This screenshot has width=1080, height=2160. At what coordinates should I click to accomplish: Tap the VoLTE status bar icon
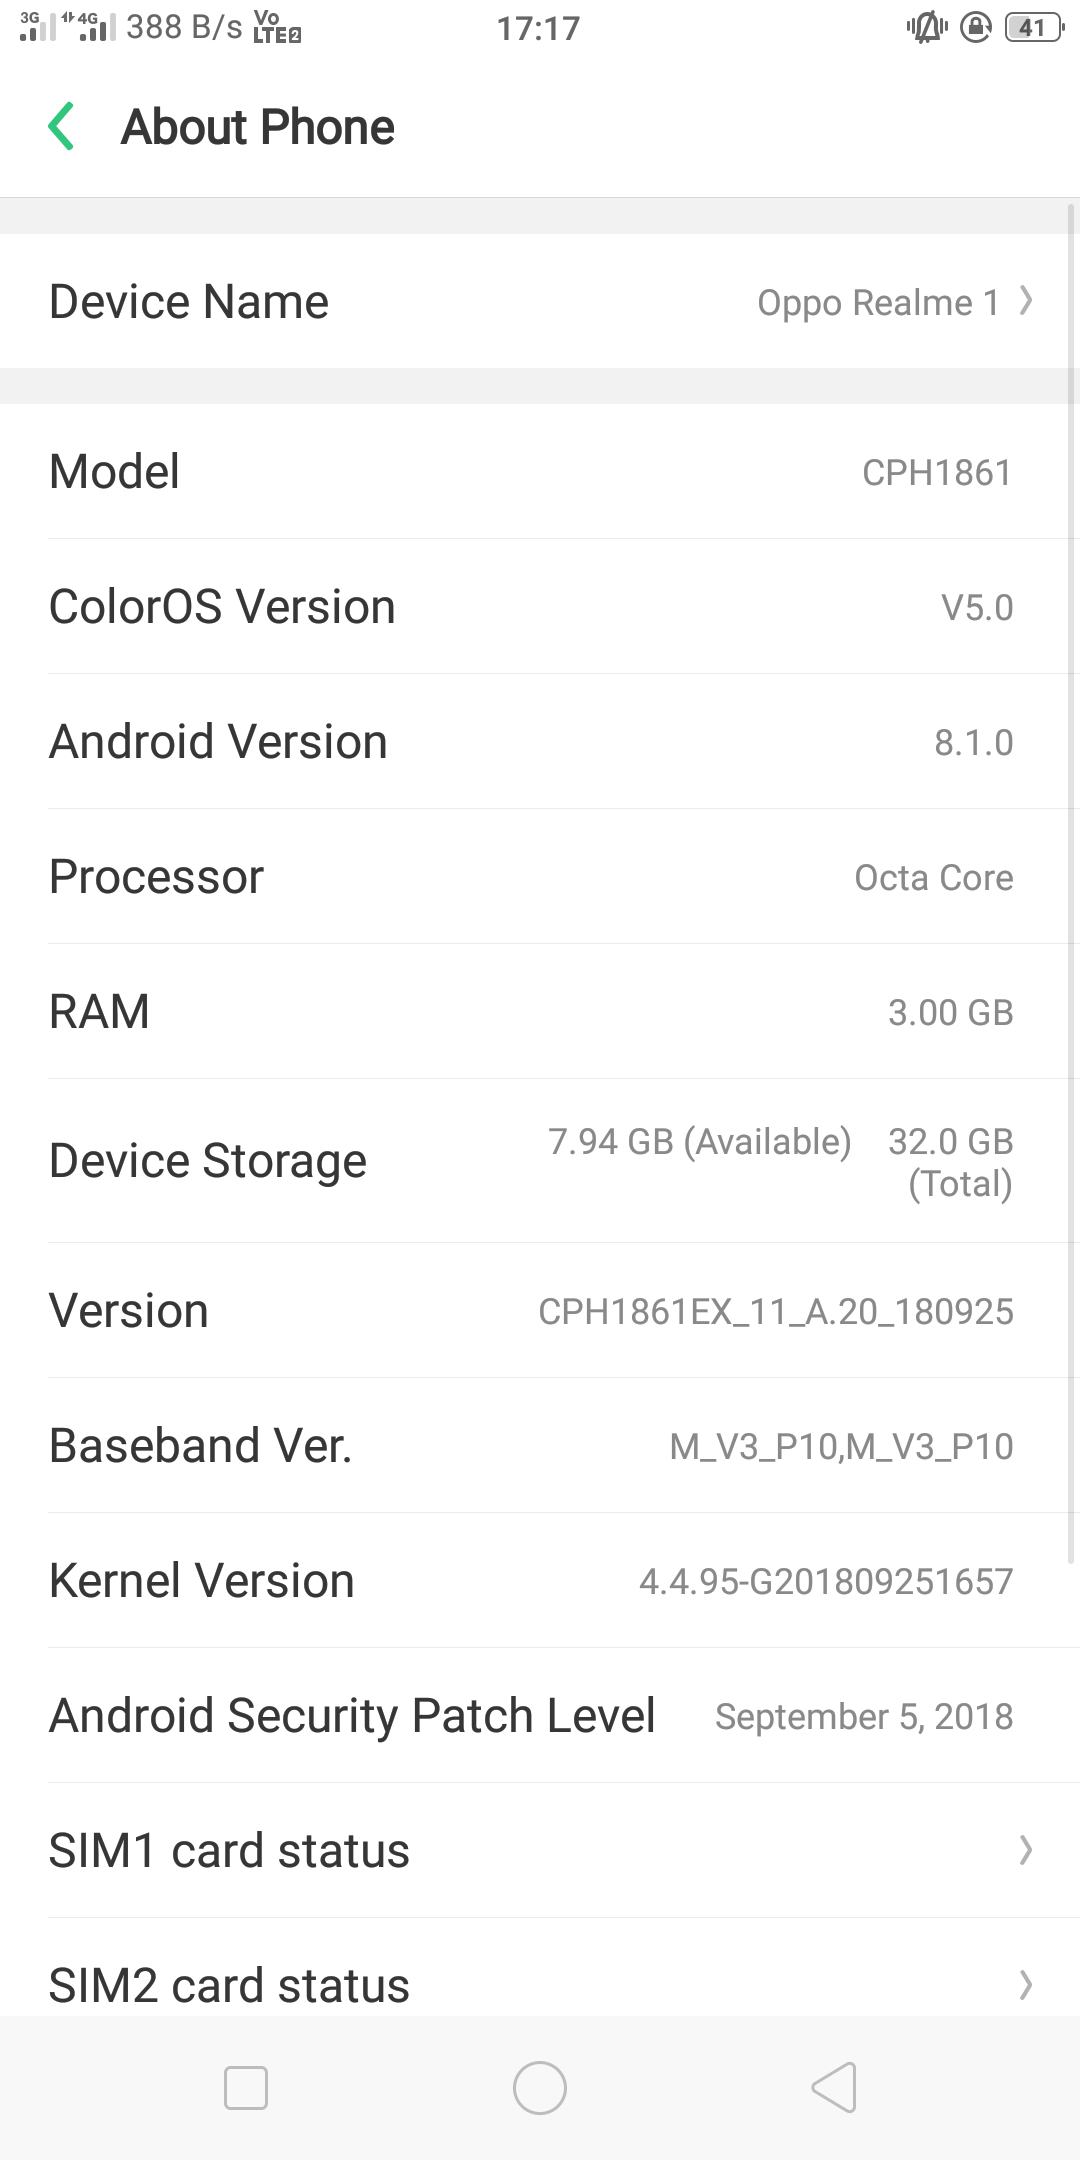click(277, 28)
